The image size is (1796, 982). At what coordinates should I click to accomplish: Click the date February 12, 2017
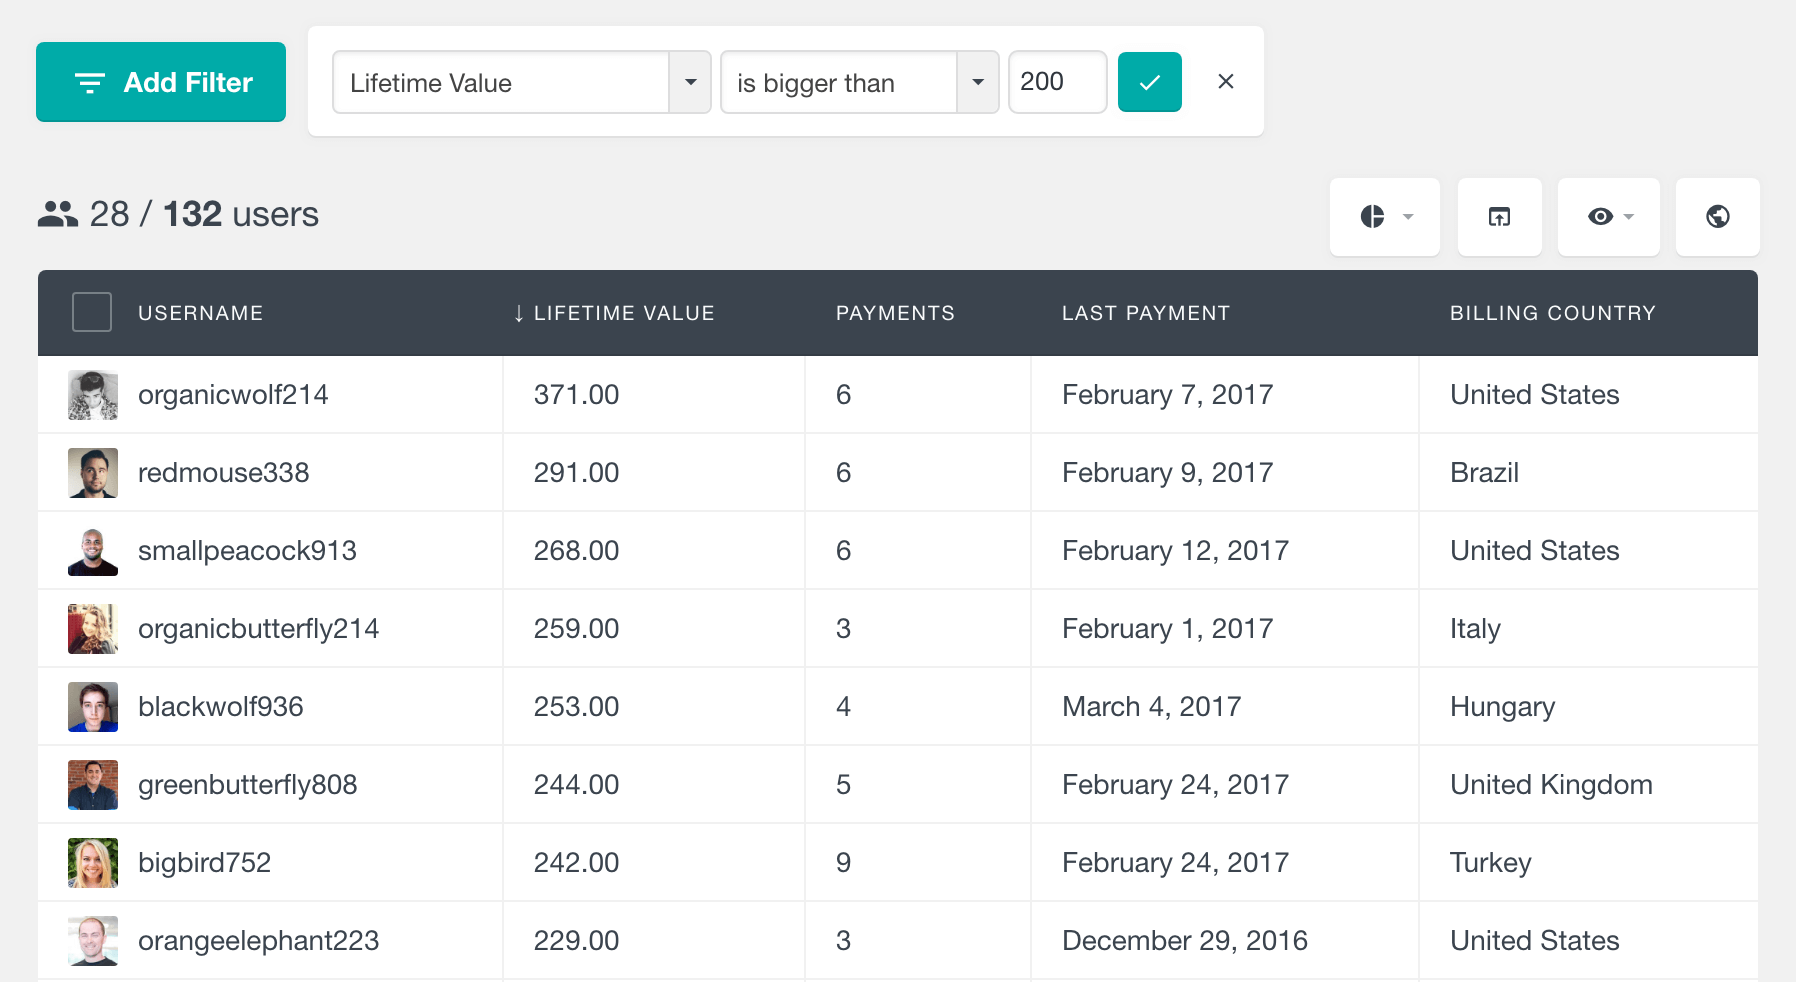1176,551
